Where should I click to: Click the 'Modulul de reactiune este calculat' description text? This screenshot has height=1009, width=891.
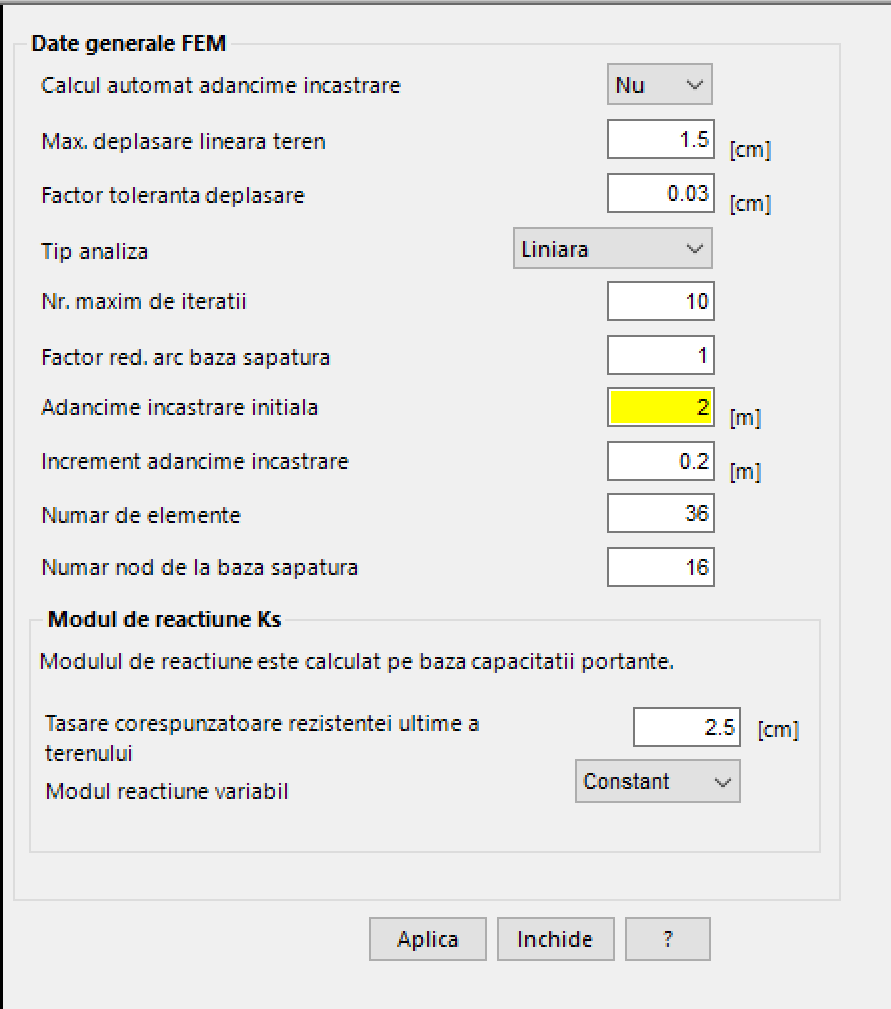tap(356, 662)
